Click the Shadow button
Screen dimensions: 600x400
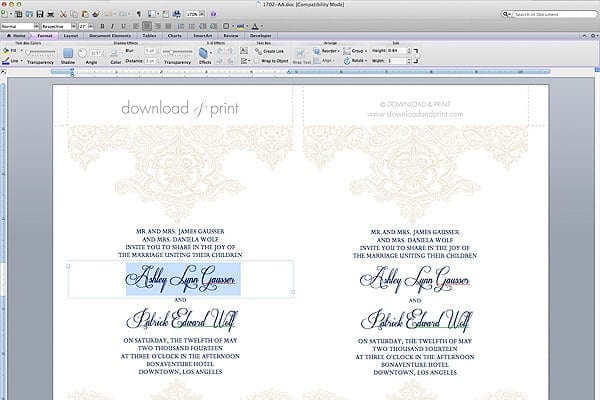click(x=68, y=56)
